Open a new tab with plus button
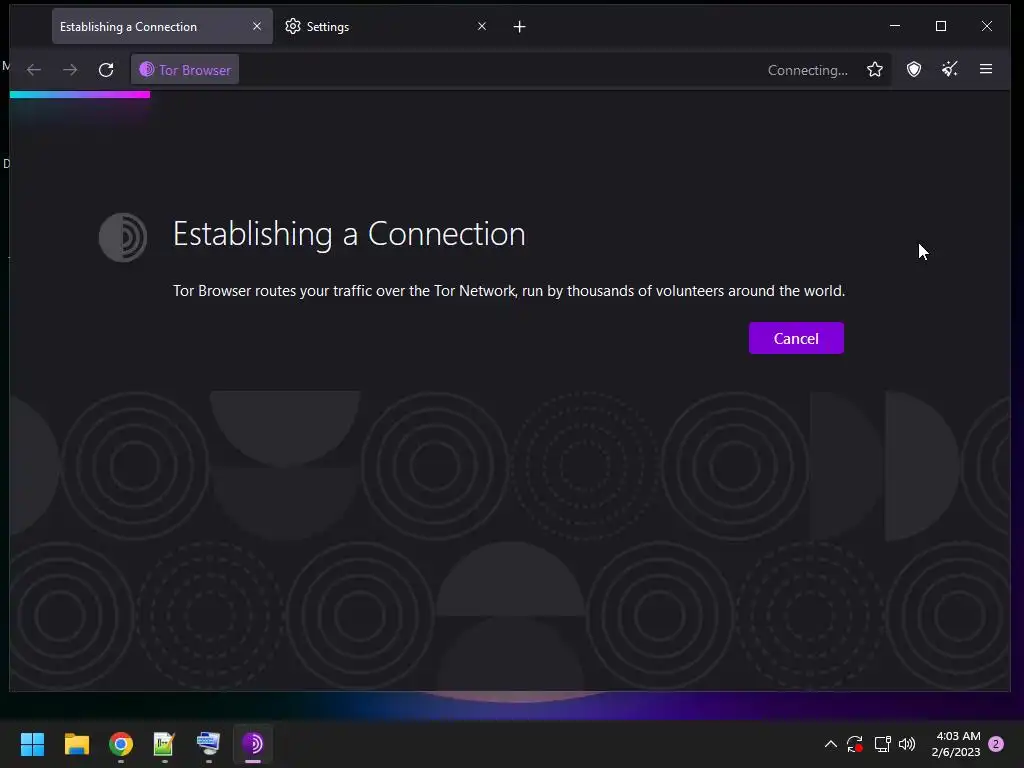Viewport: 1024px width, 768px height. click(x=519, y=27)
